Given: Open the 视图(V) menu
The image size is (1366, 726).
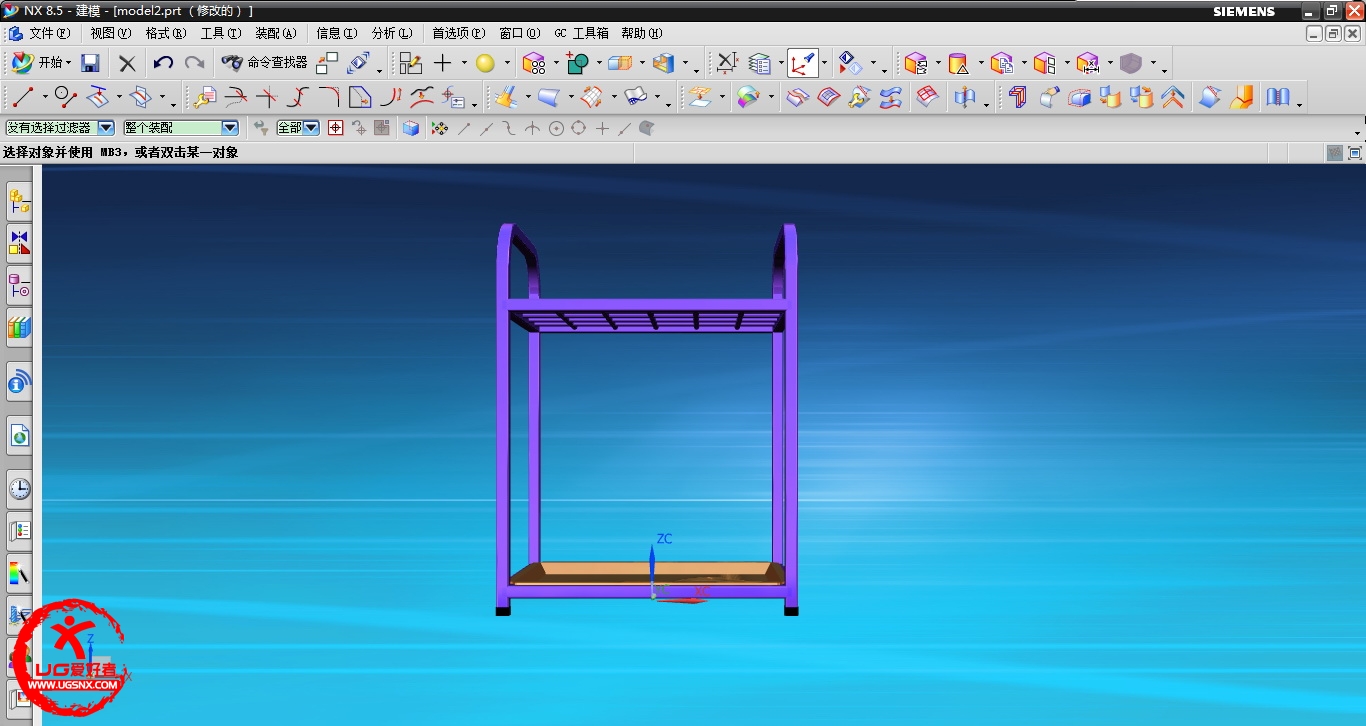Looking at the screenshot, I should pos(111,33).
